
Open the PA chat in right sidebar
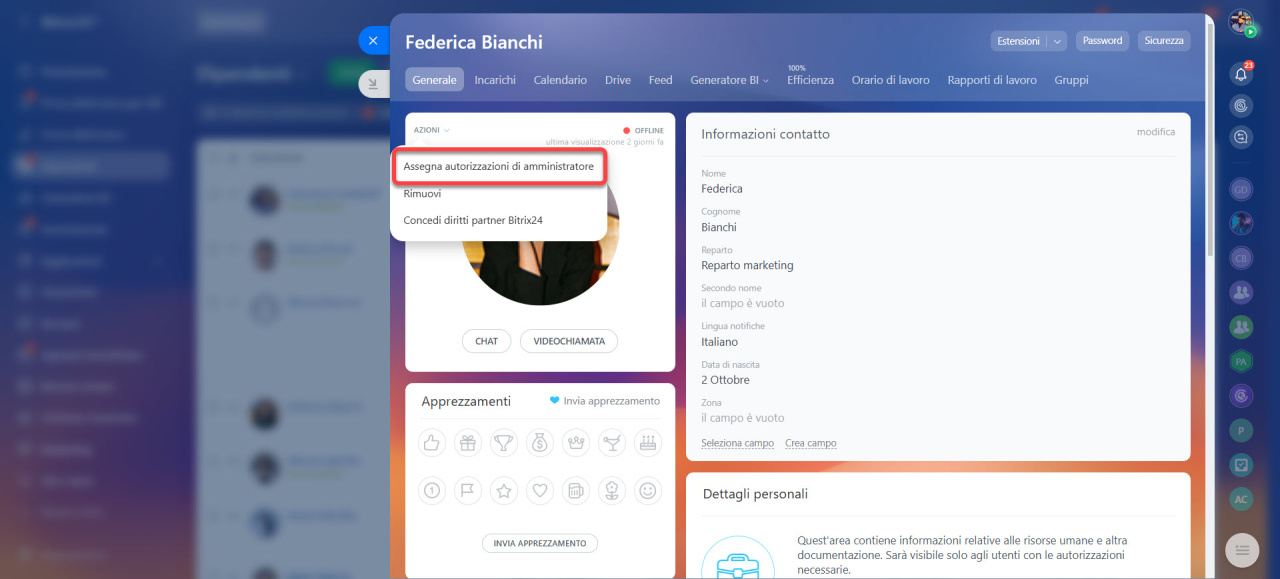(1241, 361)
